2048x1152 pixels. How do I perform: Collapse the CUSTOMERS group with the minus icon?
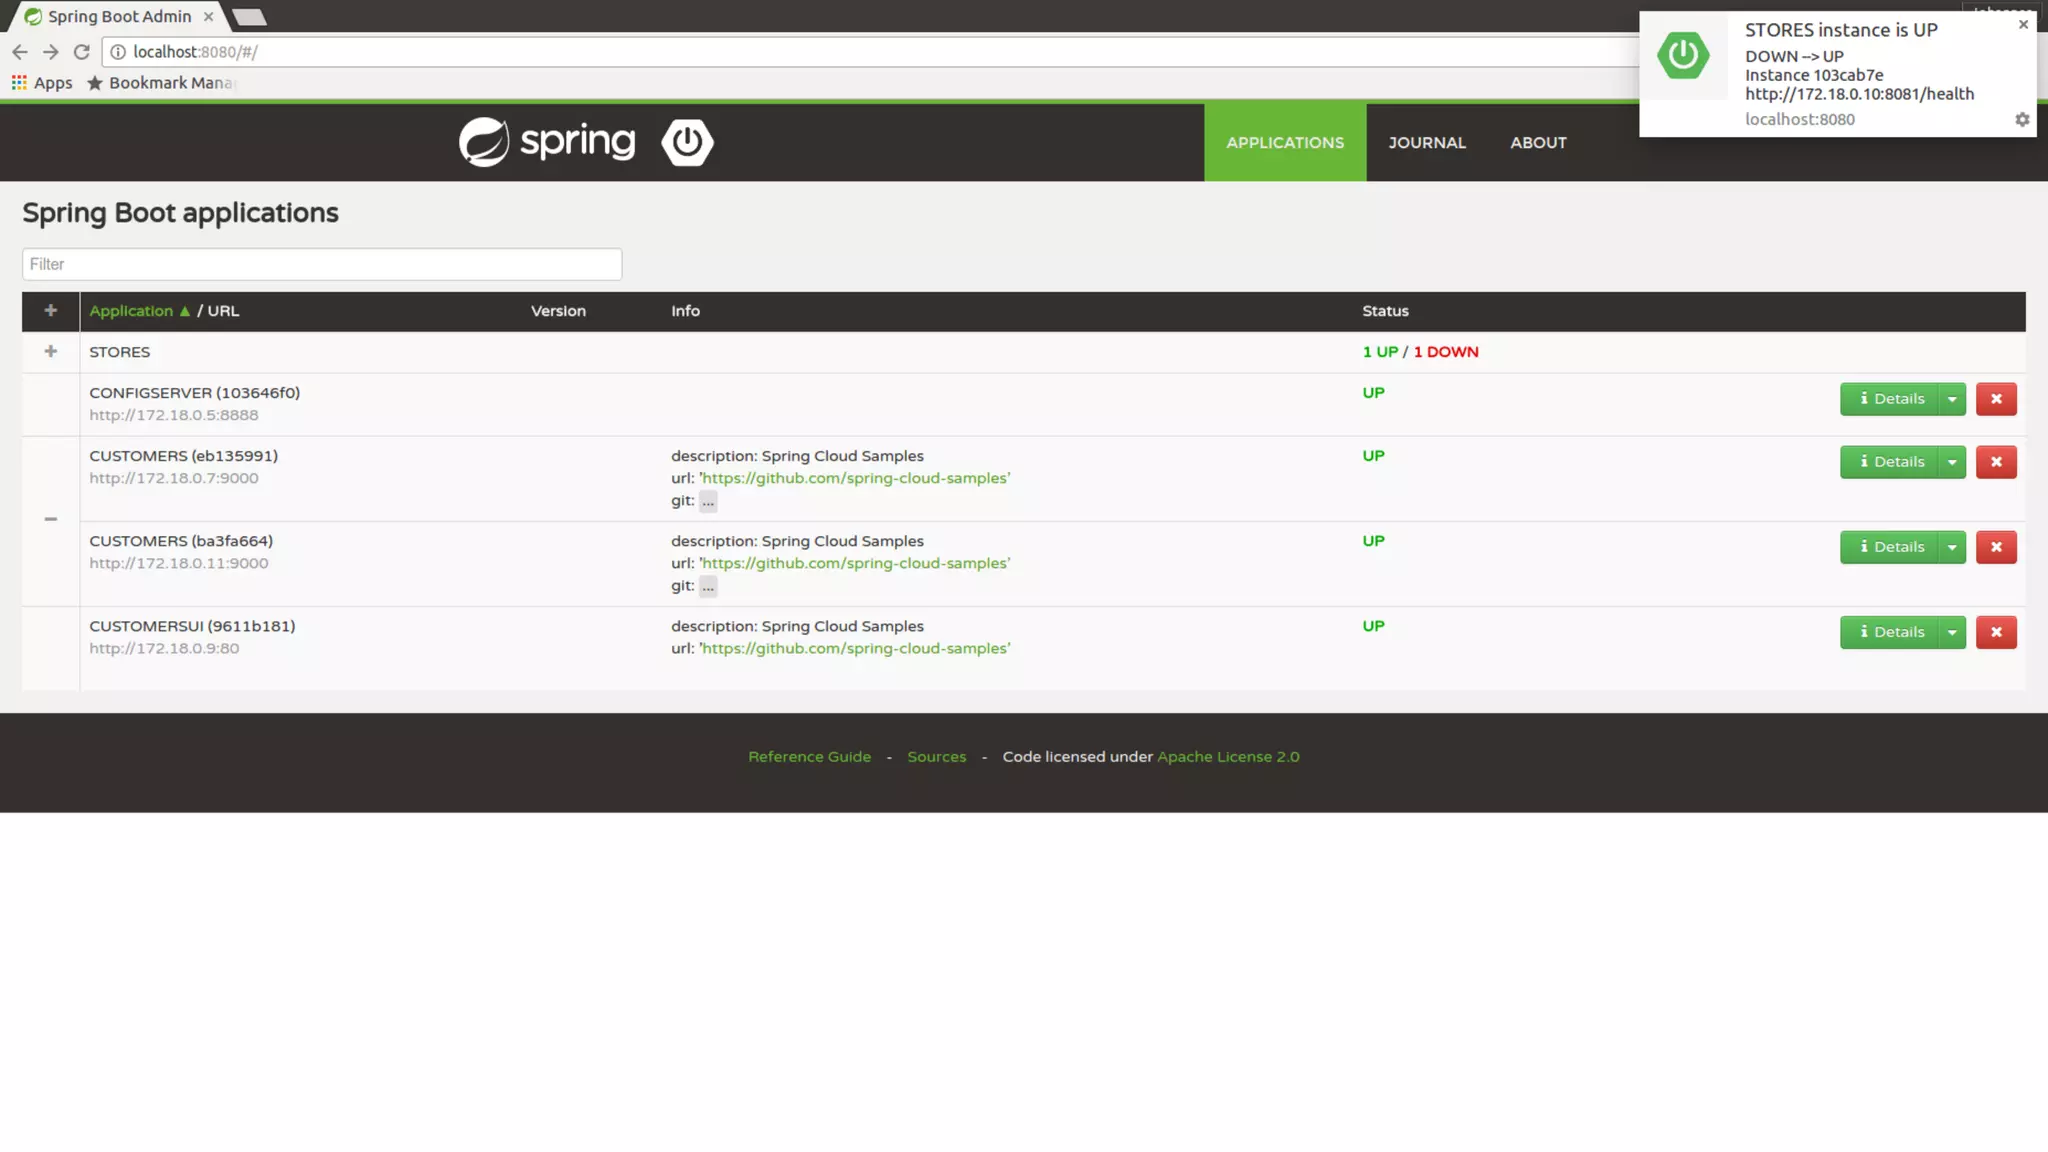click(x=51, y=519)
